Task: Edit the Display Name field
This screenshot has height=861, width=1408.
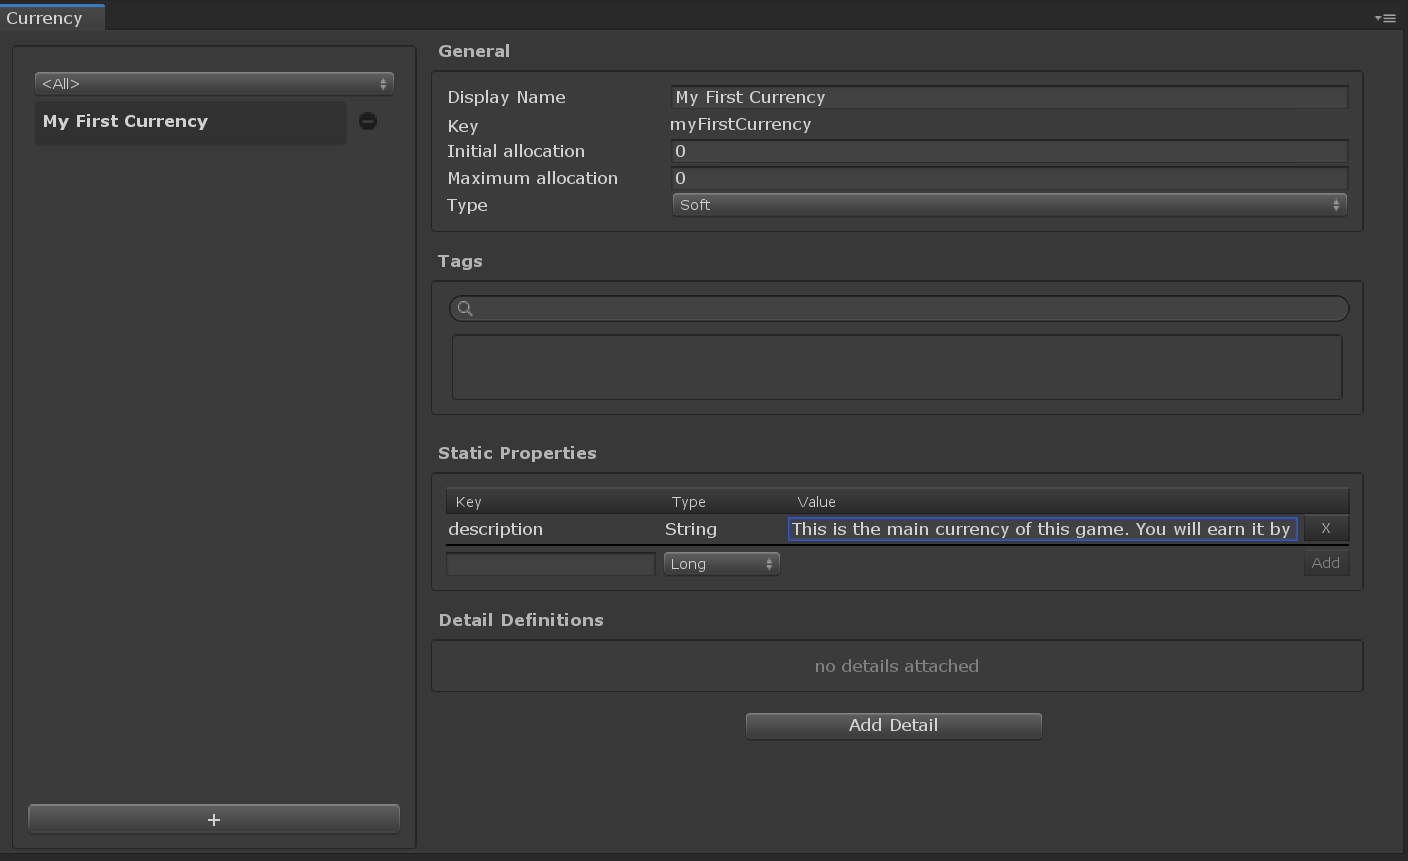Action: coord(1009,97)
